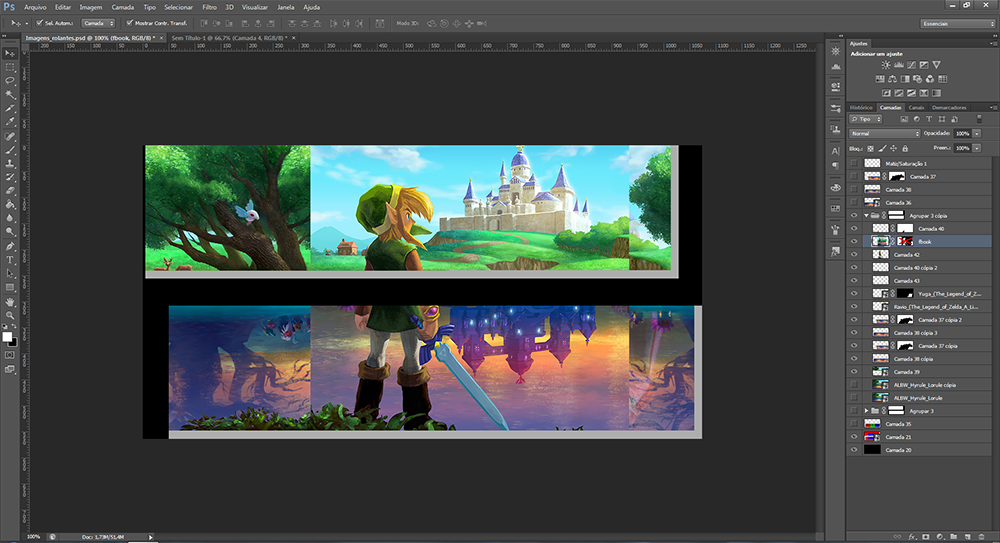Lock all with padlock icon

pos(905,149)
